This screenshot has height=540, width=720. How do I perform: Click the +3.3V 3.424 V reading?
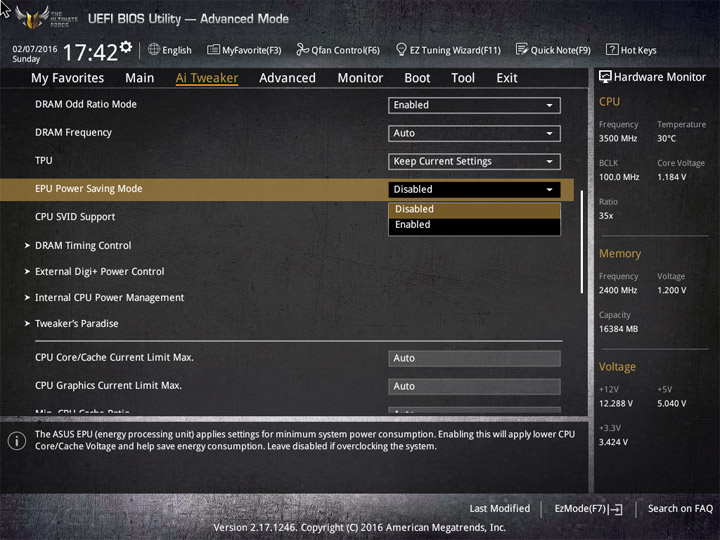[613, 442]
